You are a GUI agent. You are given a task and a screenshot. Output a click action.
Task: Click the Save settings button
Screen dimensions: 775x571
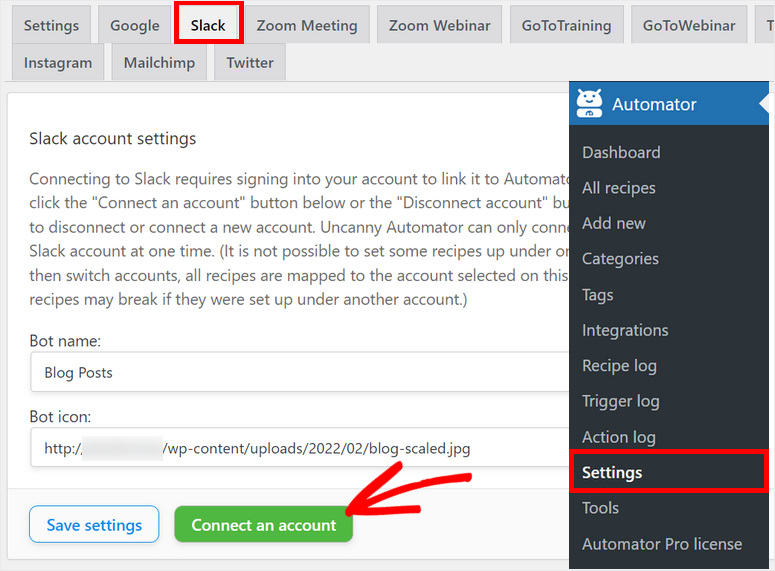point(94,525)
